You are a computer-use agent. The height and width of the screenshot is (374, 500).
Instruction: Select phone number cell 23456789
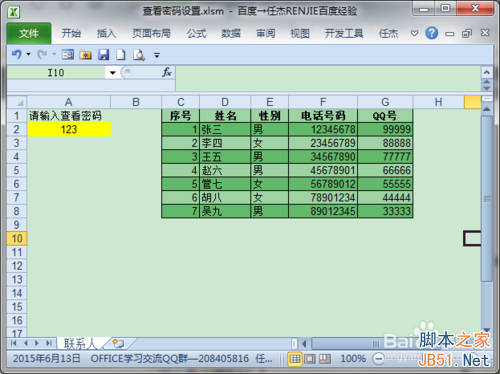coord(323,143)
